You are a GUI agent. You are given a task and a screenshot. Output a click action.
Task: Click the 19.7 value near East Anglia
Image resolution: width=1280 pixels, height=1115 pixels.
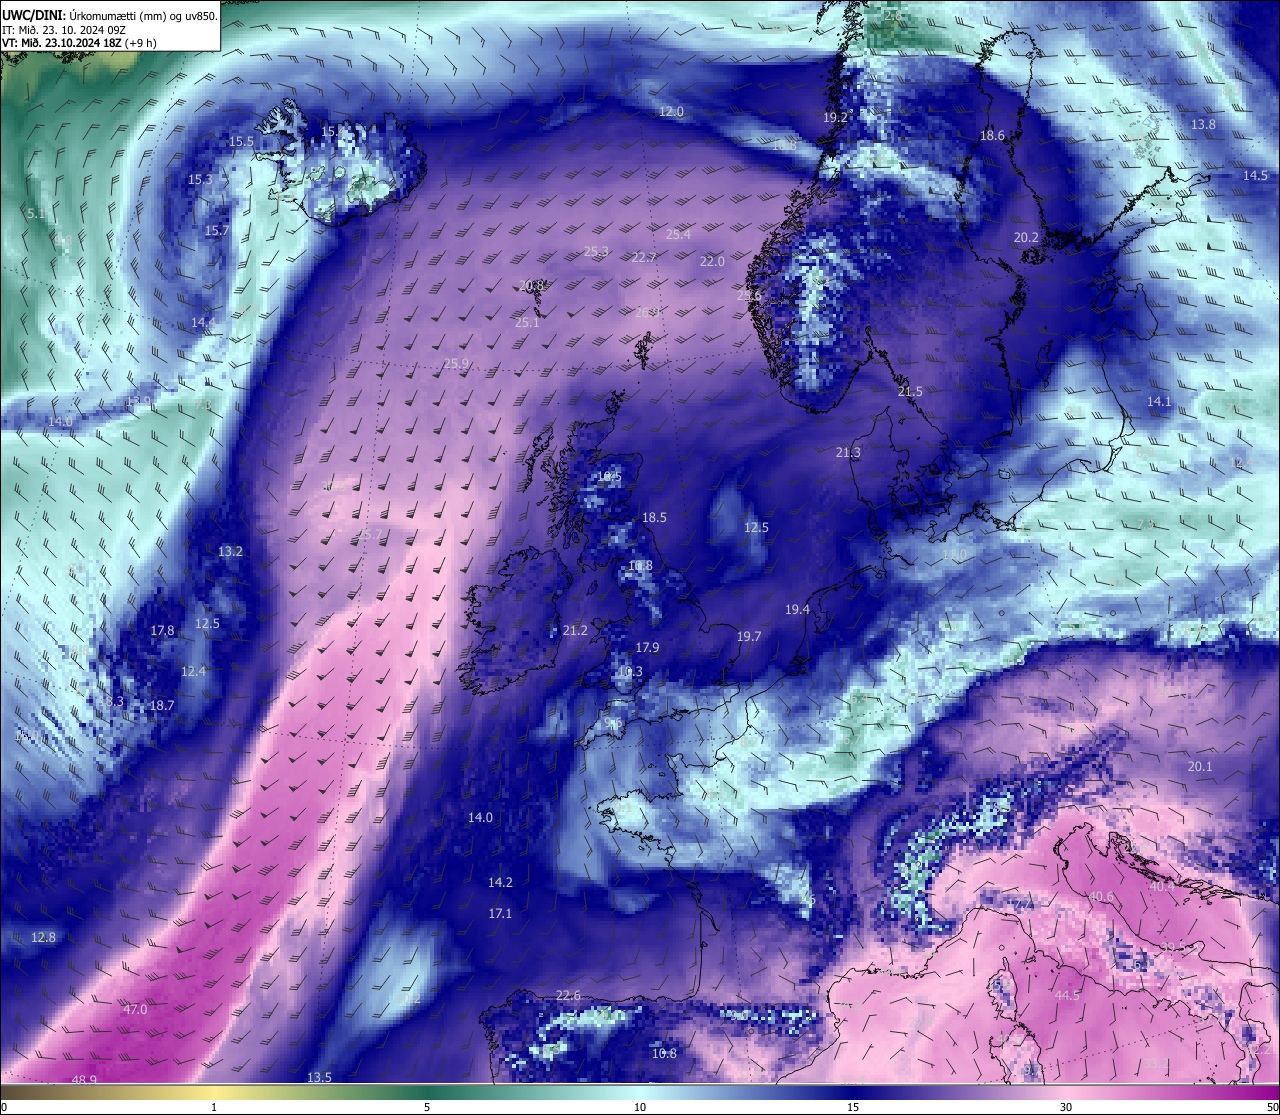748,637
